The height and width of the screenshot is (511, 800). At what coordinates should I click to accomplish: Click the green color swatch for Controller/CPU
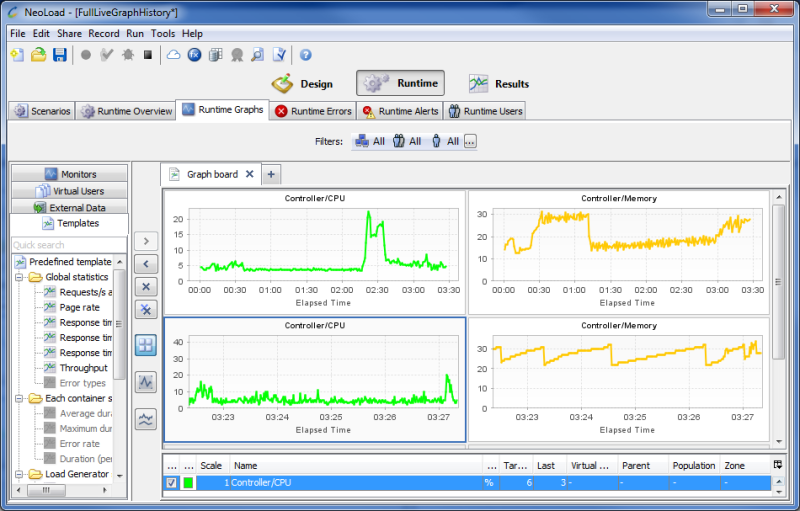pyautogui.click(x=188, y=483)
